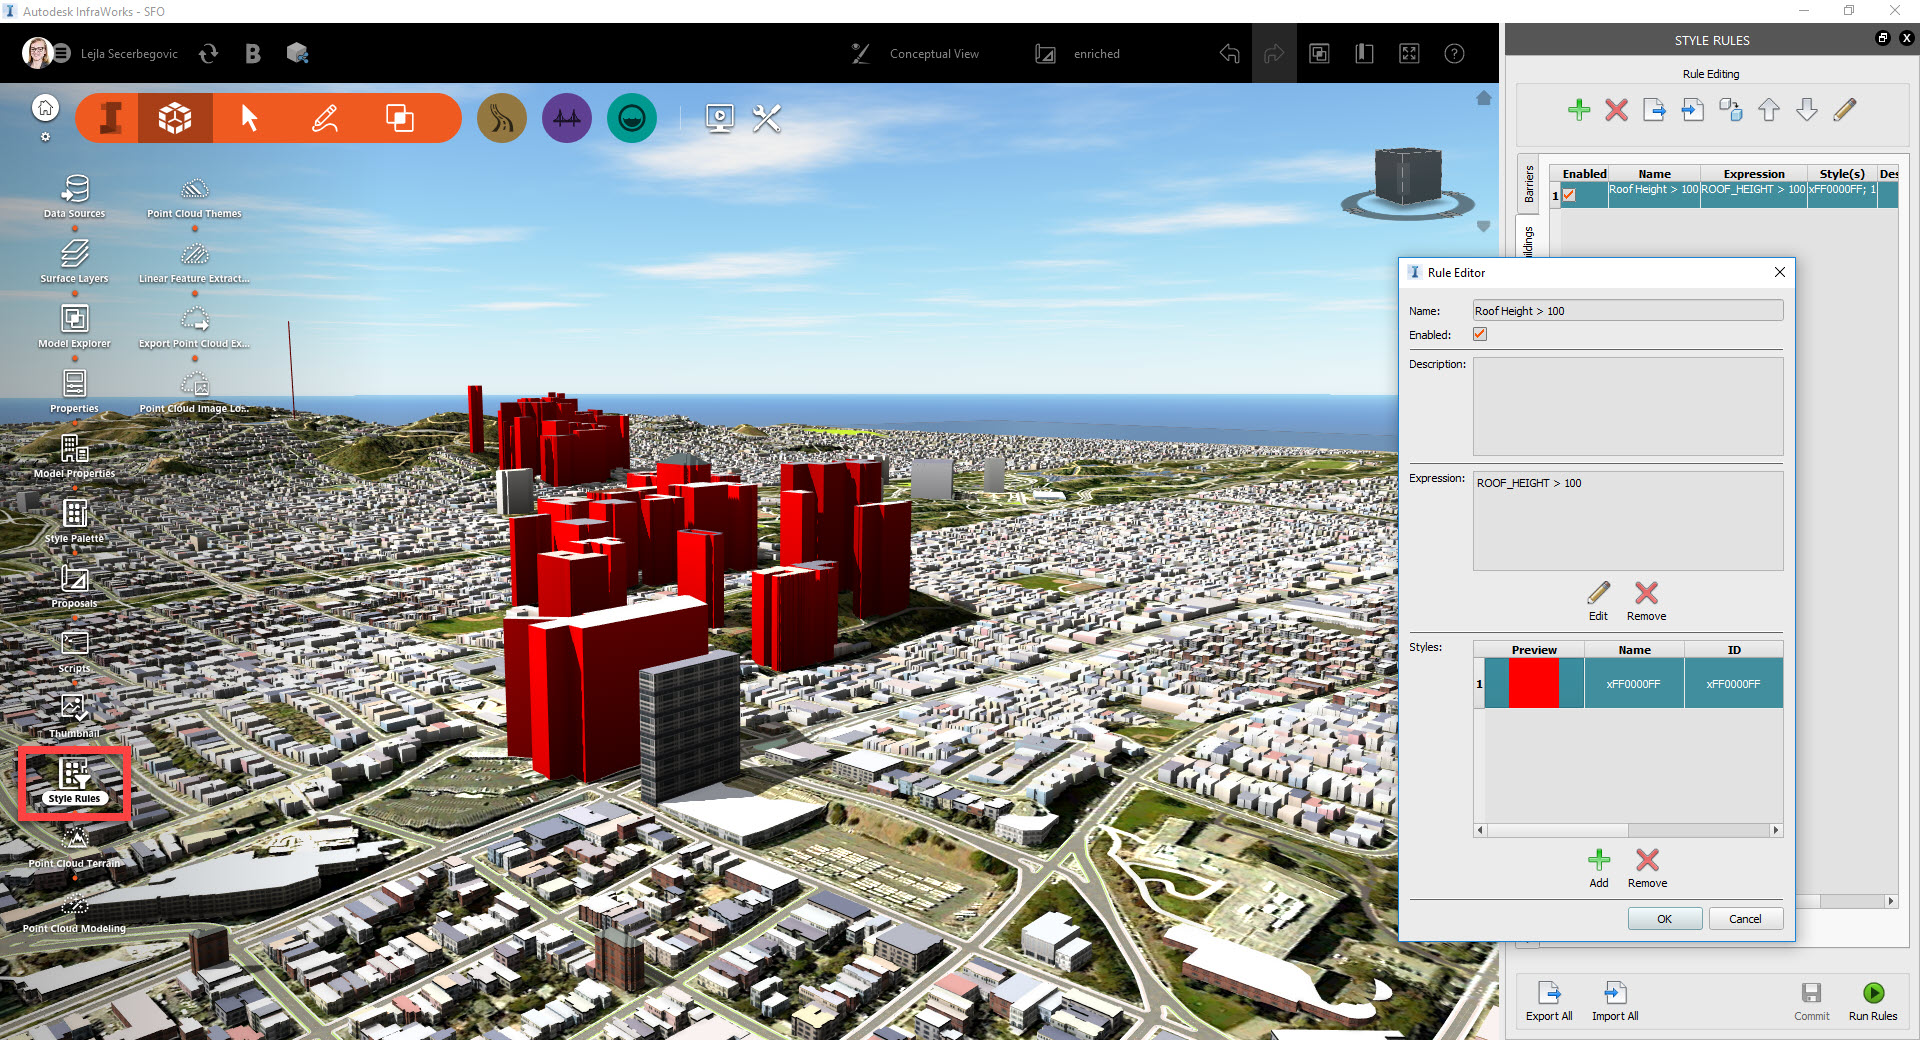Expand the Settings gear under Home
This screenshot has width=1920, height=1040.
45,138
